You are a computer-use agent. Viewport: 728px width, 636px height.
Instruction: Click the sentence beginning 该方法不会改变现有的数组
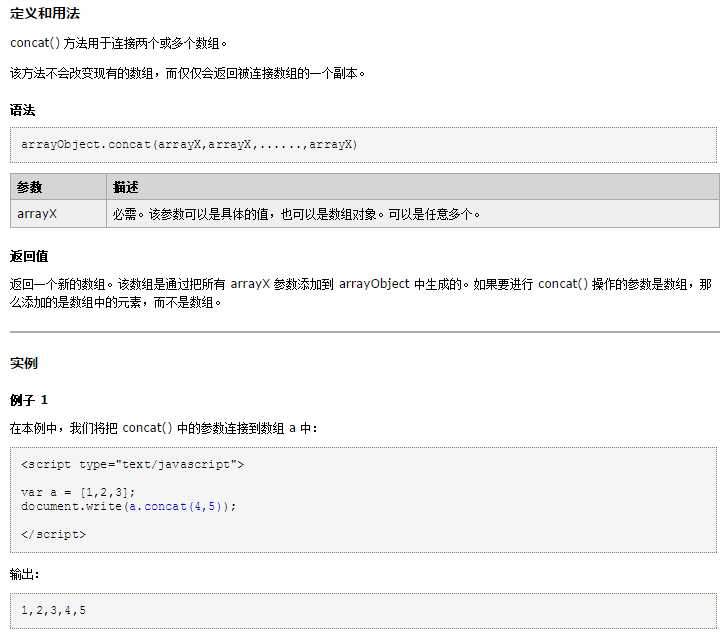[x=188, y=73]
